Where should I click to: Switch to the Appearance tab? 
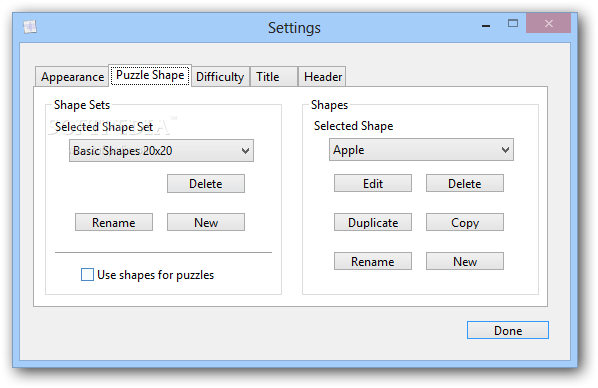[72, 77]
